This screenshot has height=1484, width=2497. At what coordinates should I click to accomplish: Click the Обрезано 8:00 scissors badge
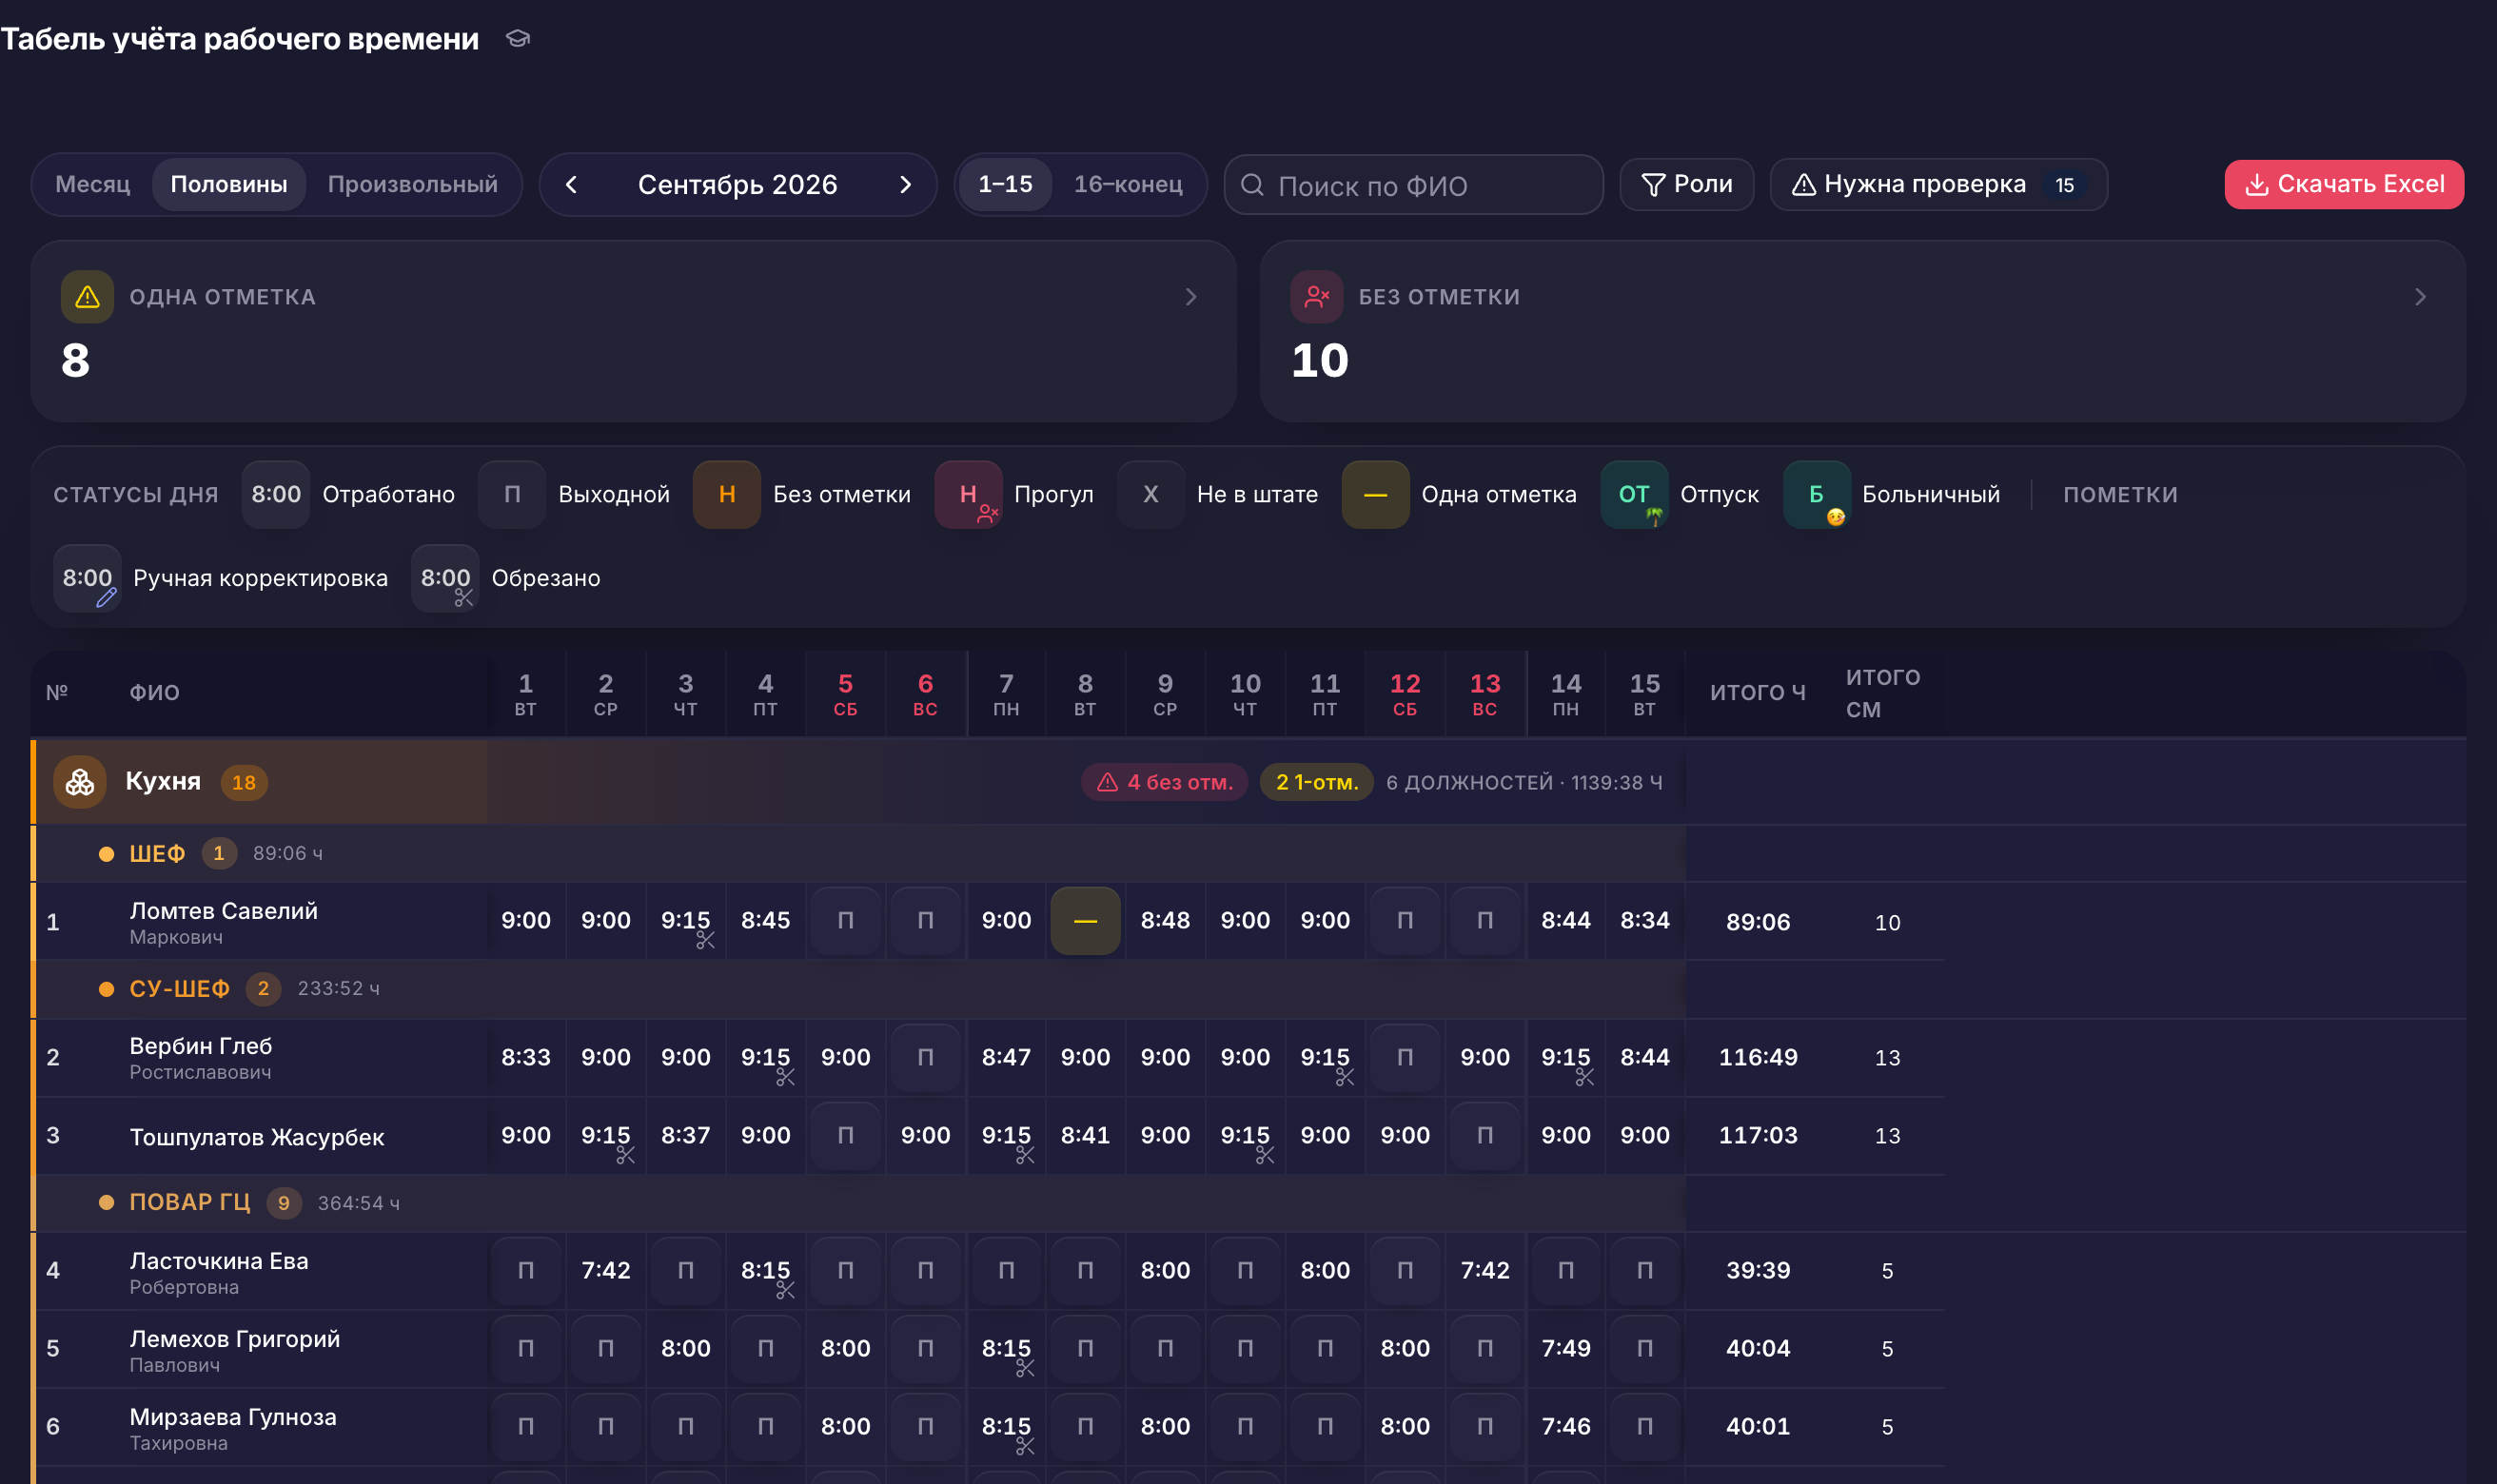[x=445, y=578]
